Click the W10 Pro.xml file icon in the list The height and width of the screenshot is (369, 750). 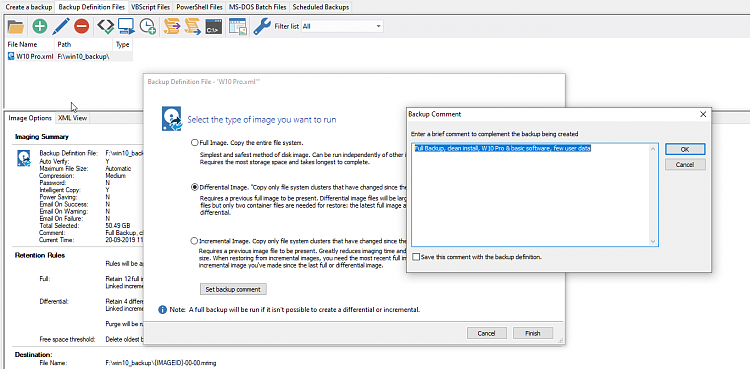tap(11, 56)
